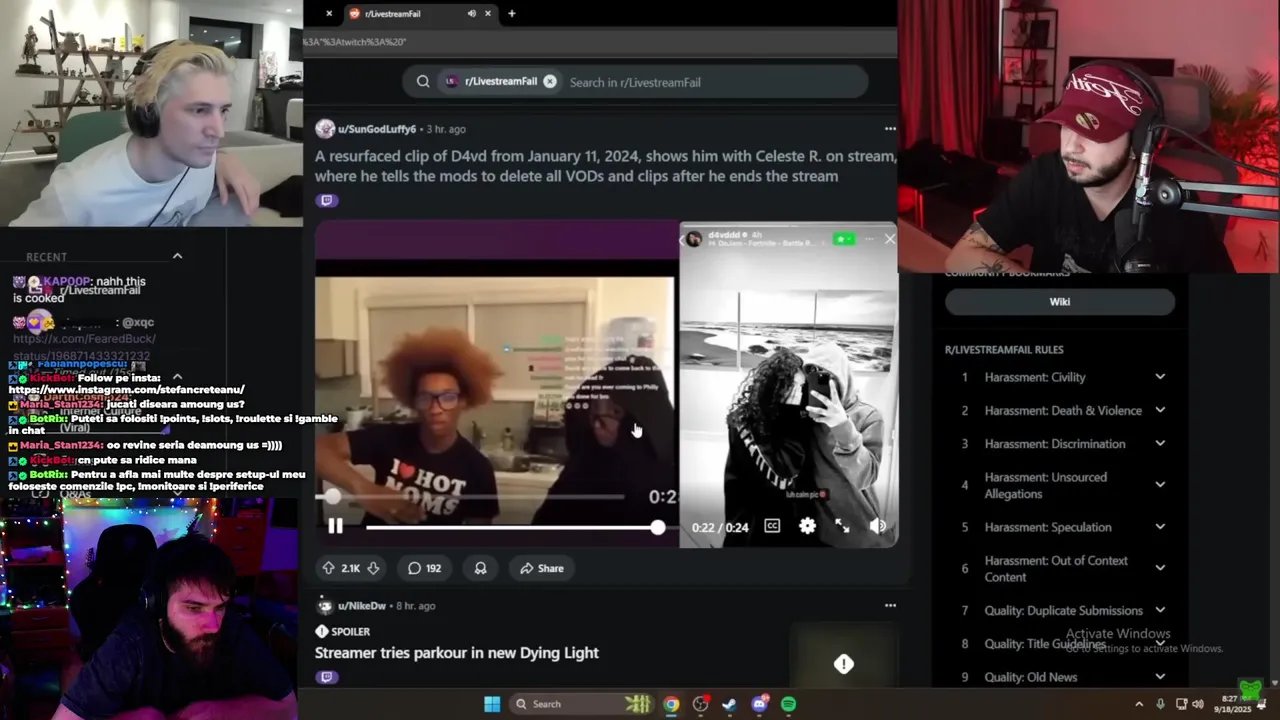Mute the tab via its audio icon
Viewport: 1280px width, 720px height.
[471, 14]
